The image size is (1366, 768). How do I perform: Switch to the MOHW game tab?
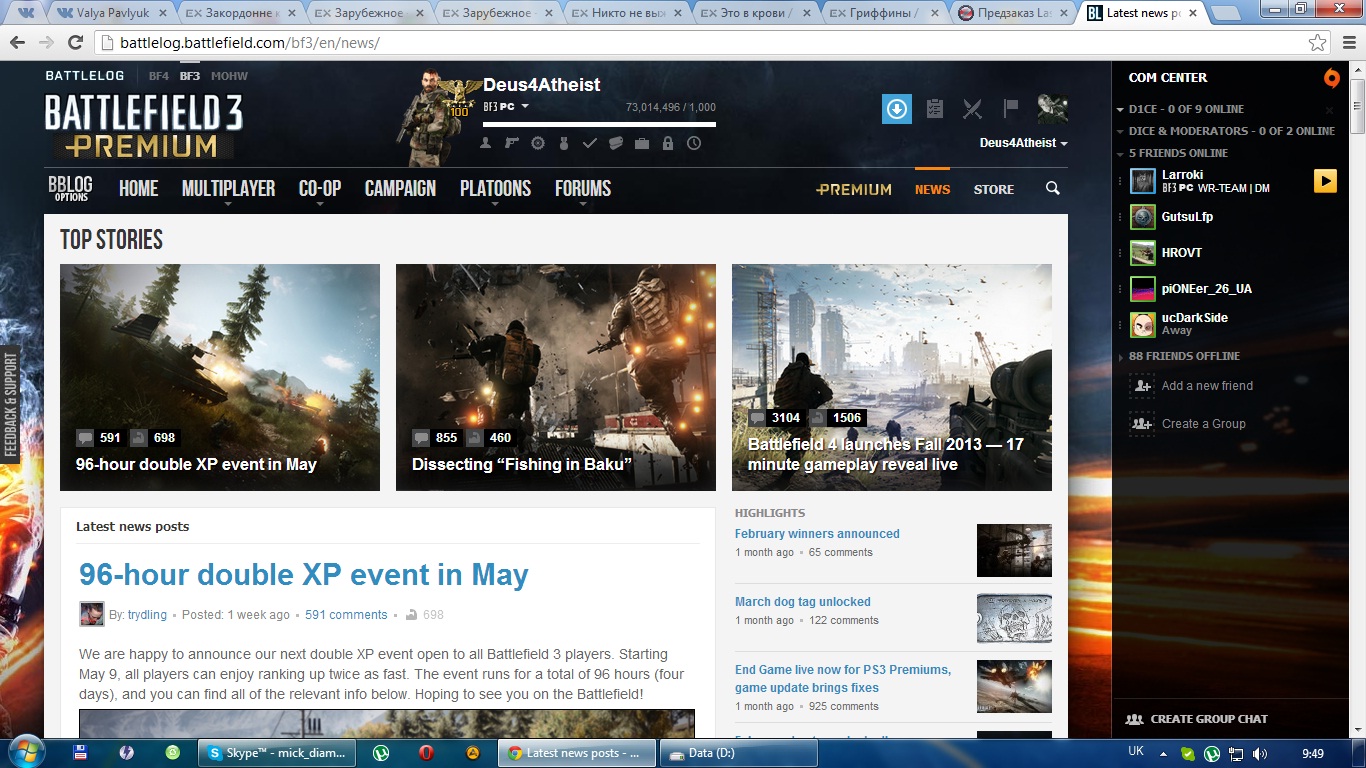point(229,76)
